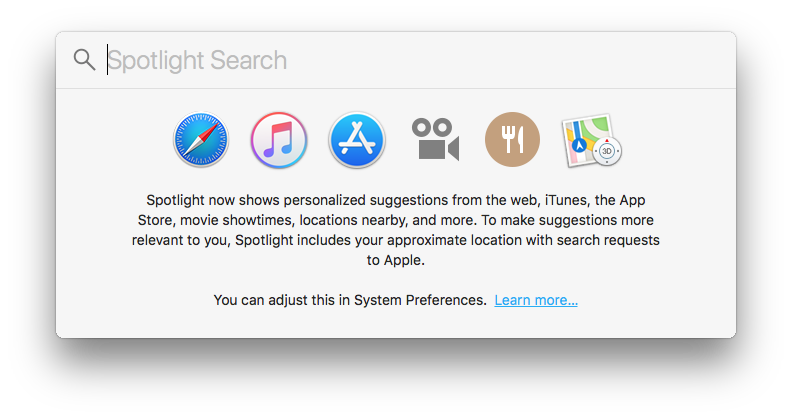The image size is (792, 418).
Task: Select the fork and knife restaurant icon
Action: [512, 139]
